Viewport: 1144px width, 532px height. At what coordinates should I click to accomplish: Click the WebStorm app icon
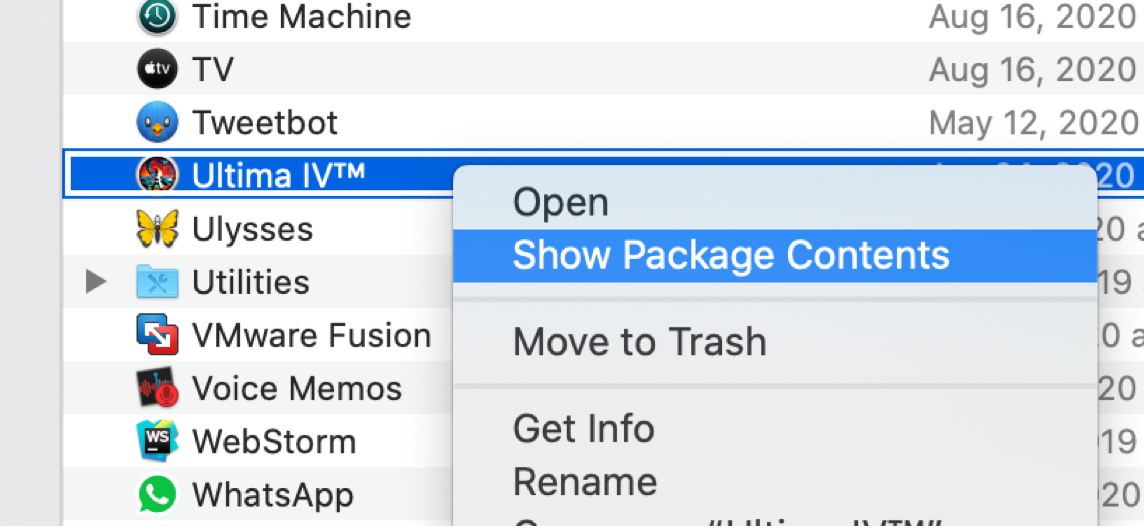point(157,441)
